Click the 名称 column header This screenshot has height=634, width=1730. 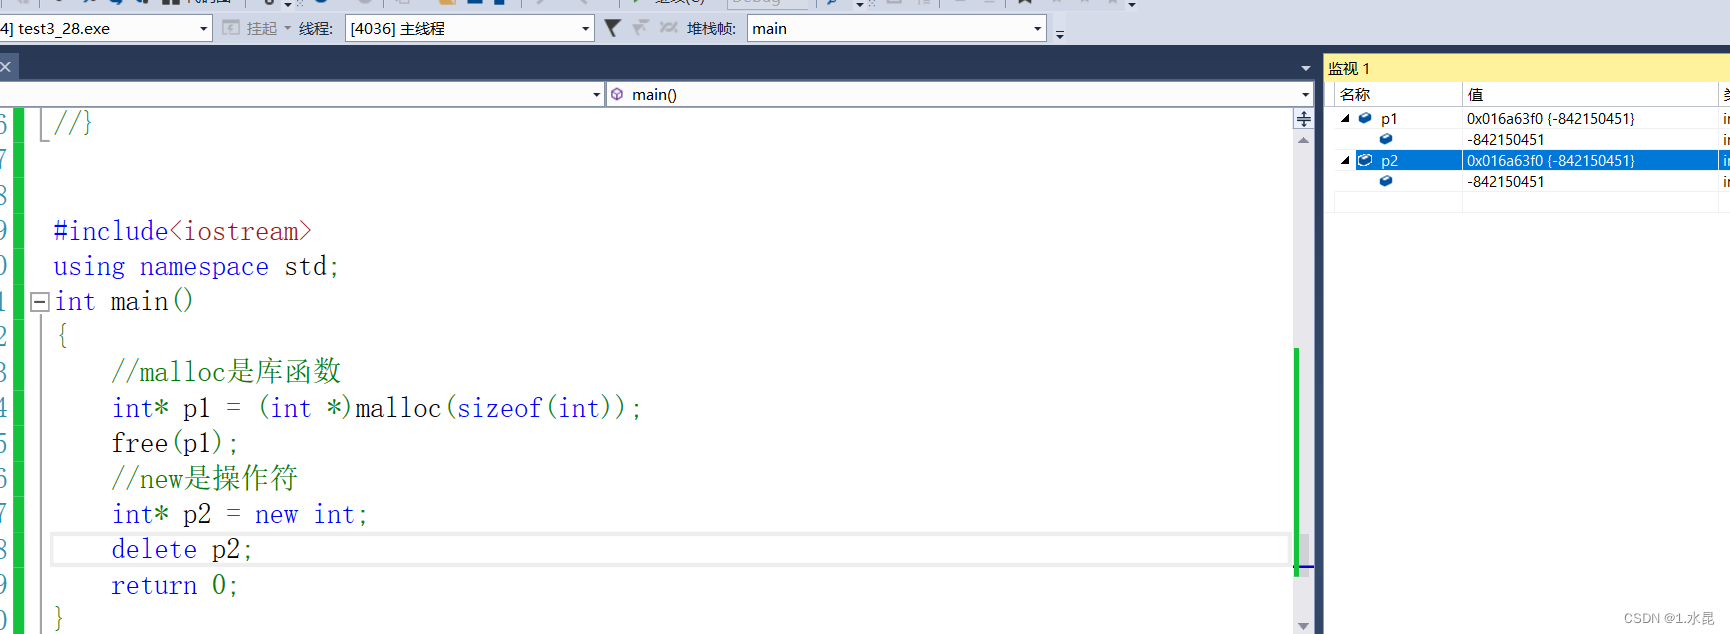coord(1398,94)
